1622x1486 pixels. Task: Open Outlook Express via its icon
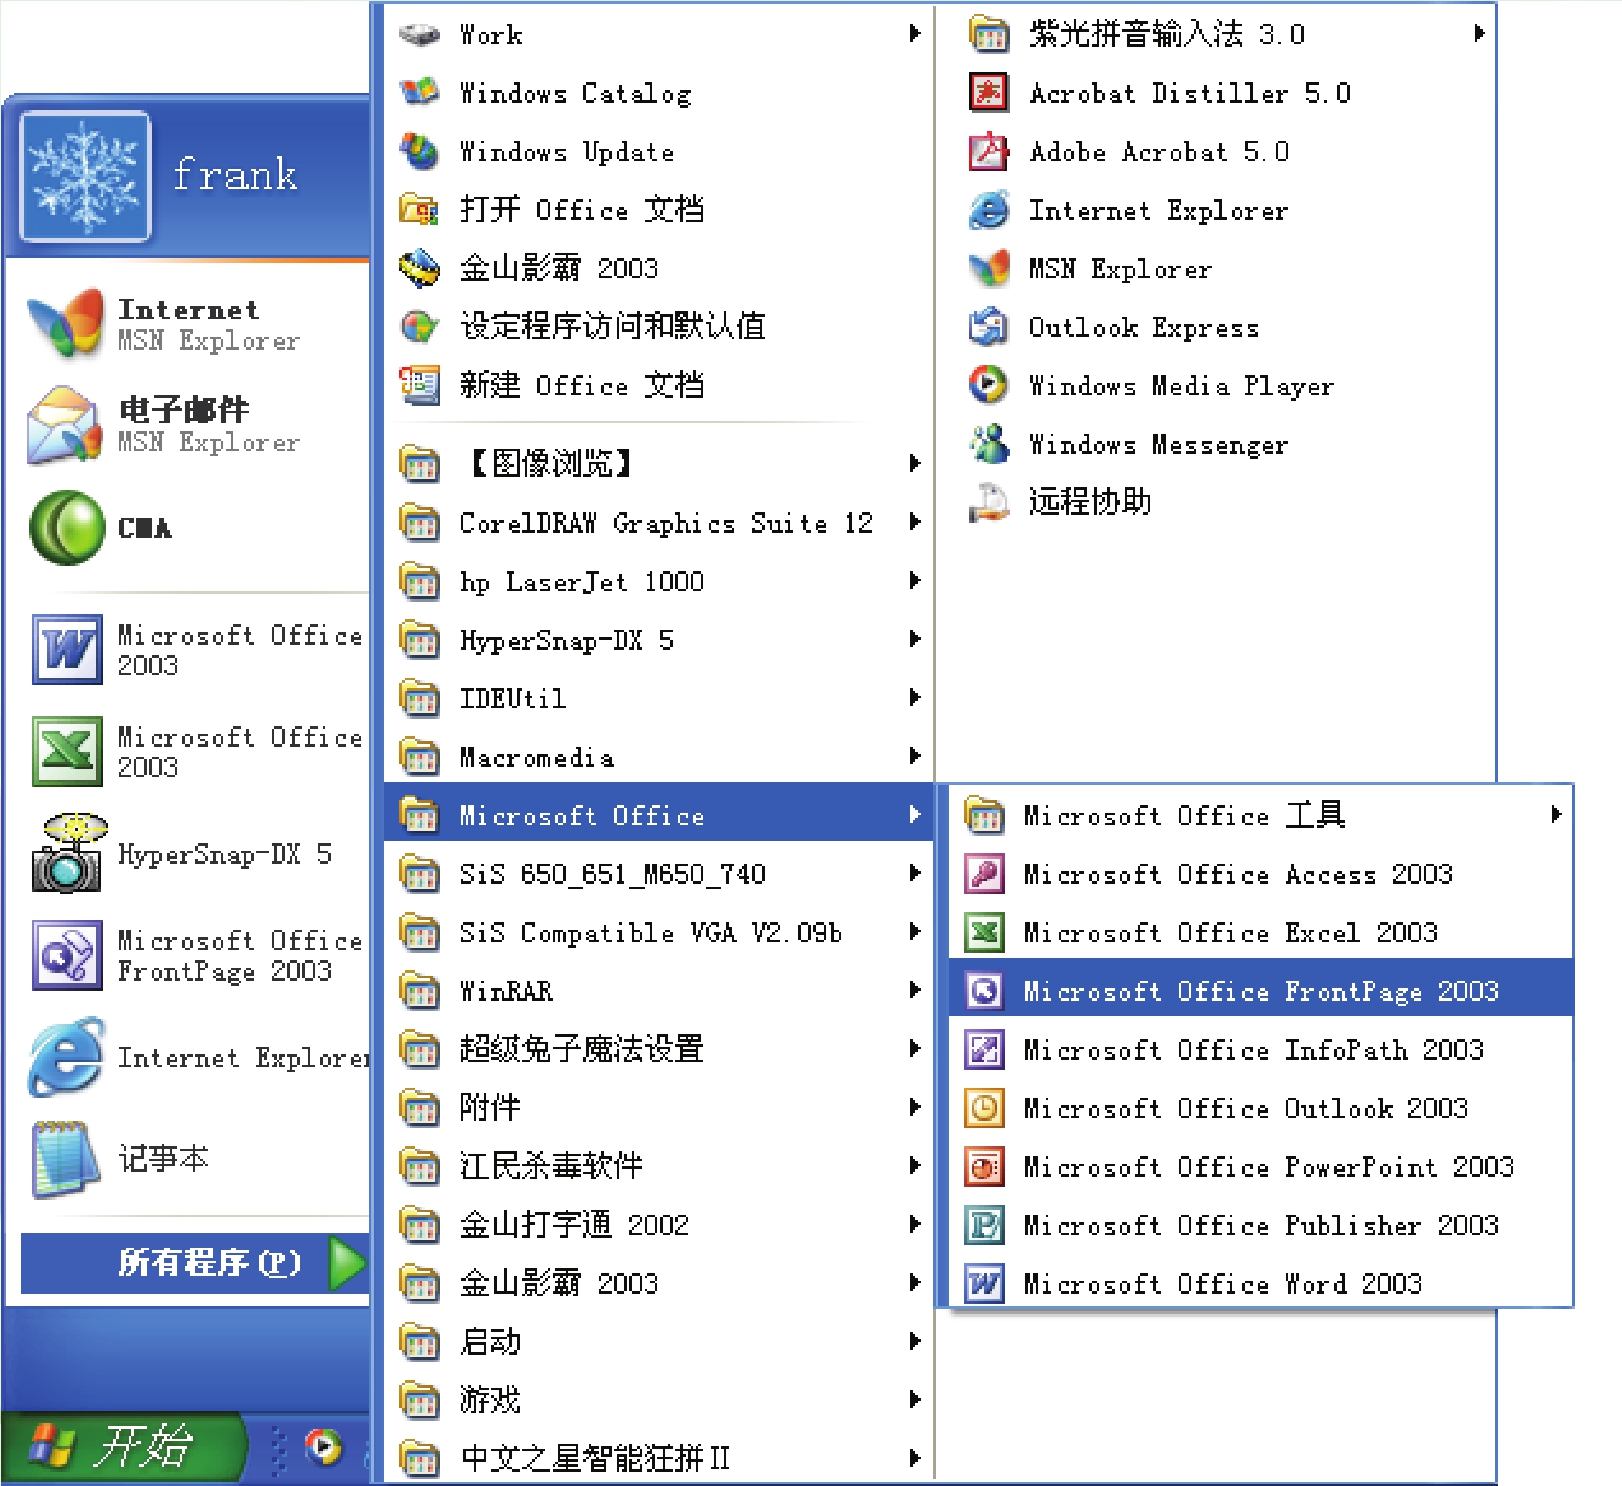click(x=988, y=327)
